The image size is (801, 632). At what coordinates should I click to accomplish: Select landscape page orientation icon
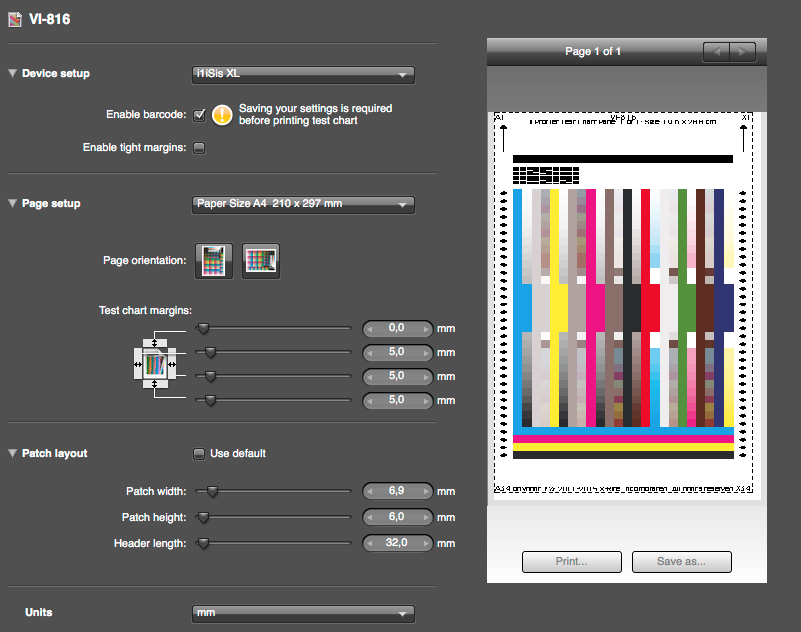261,260
